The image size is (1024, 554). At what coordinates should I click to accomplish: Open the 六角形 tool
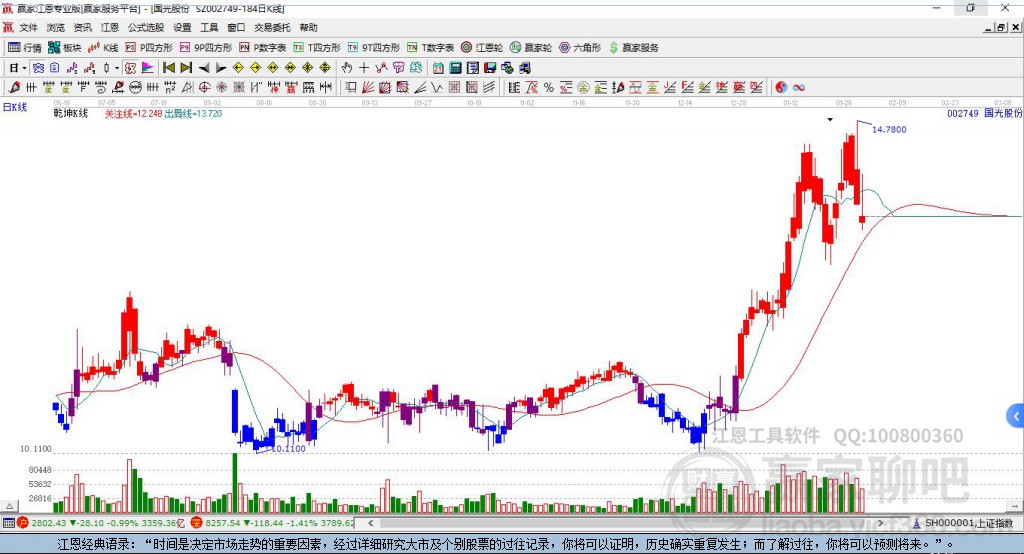(580, 48)
